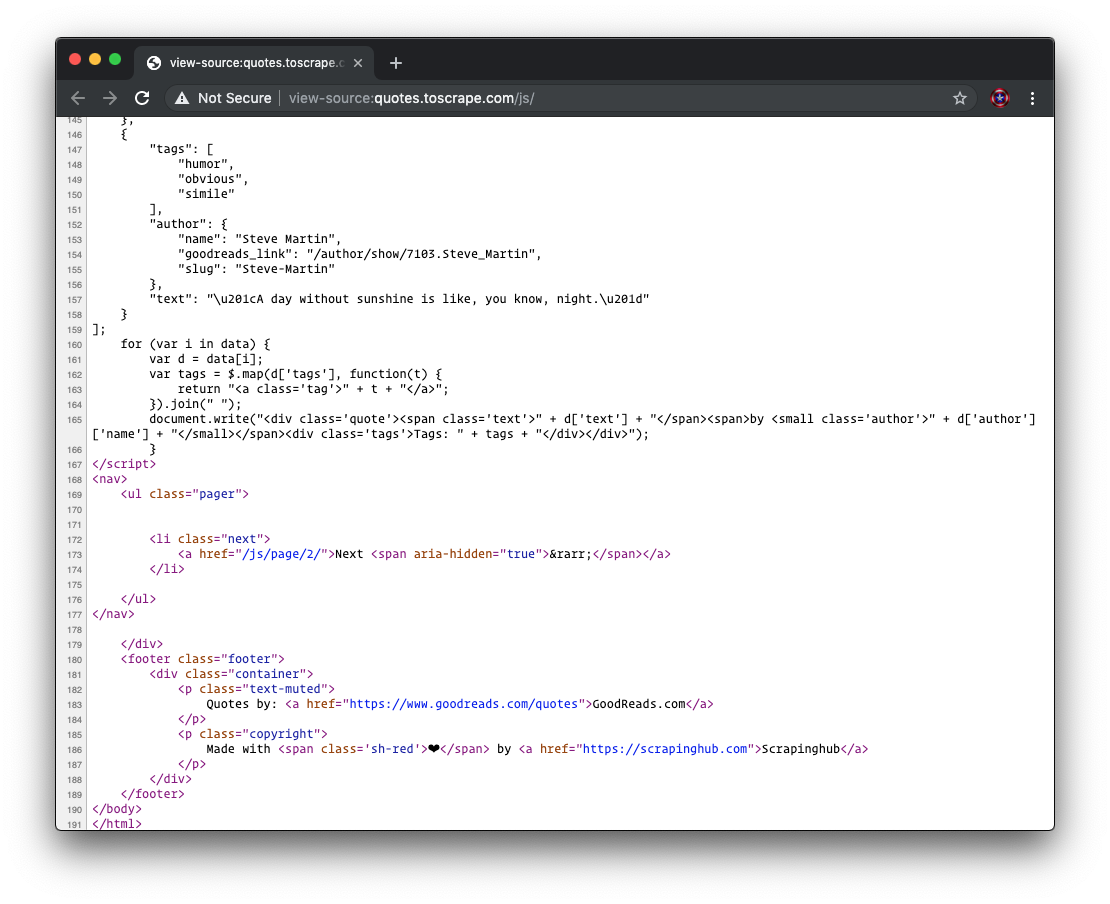Image resolution: width=1110 pixels, height=904 pixels.
Task: Click the "Not Secure" label text
Action: click(x=234, y=98)
